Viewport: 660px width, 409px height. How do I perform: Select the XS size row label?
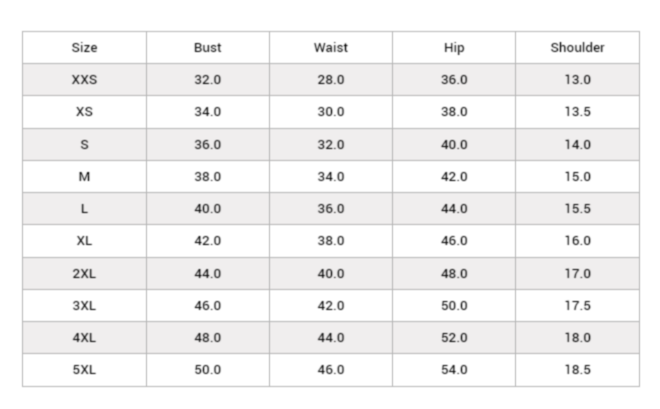(84, 112)
